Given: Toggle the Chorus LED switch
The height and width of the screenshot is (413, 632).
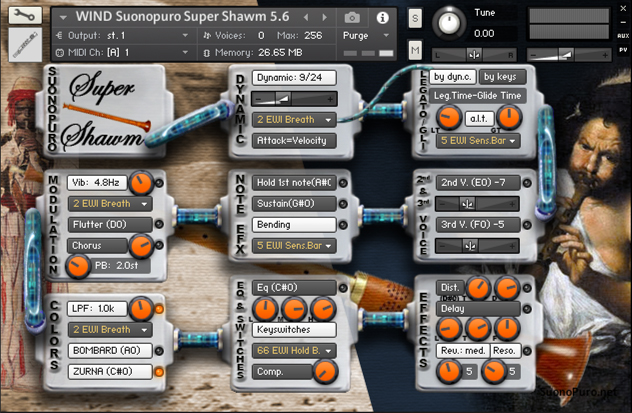Looking at the screenshot, I should [159, 245].
